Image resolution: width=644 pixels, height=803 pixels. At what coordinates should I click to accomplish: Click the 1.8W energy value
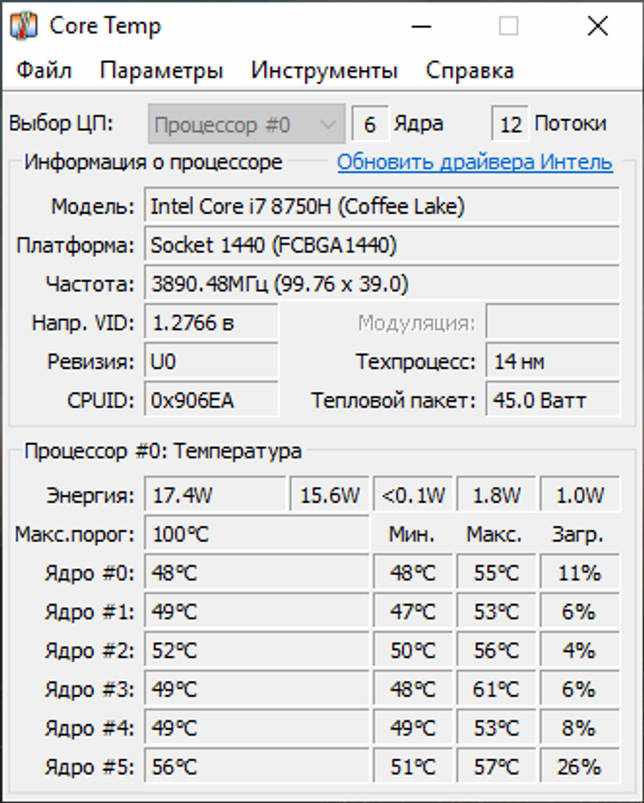[x=496, y=495]
